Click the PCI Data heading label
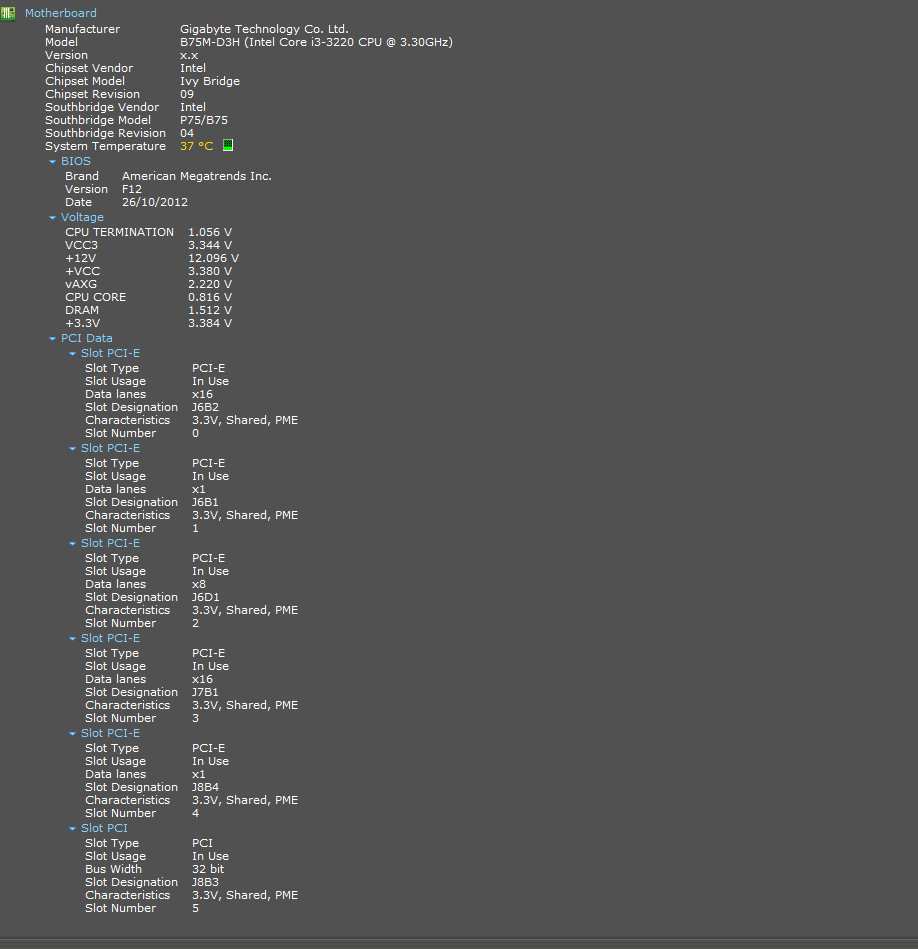 tap(87, 338)
